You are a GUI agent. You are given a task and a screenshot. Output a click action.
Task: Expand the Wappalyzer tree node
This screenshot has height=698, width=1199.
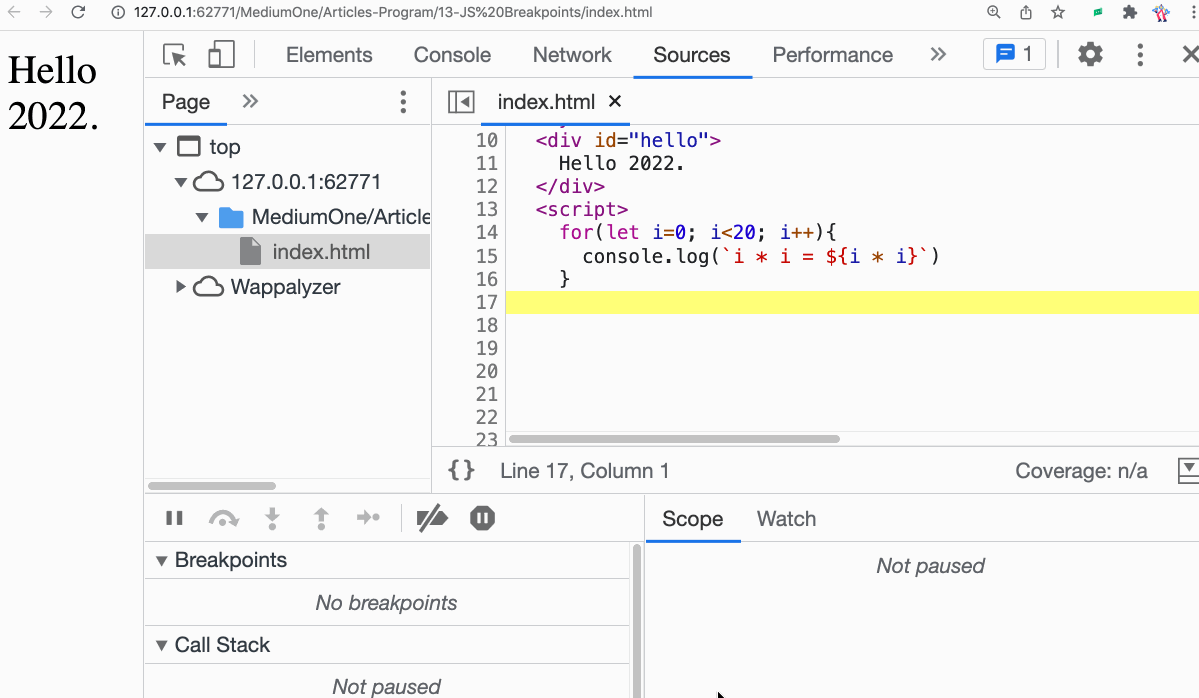tap(181, 287)
